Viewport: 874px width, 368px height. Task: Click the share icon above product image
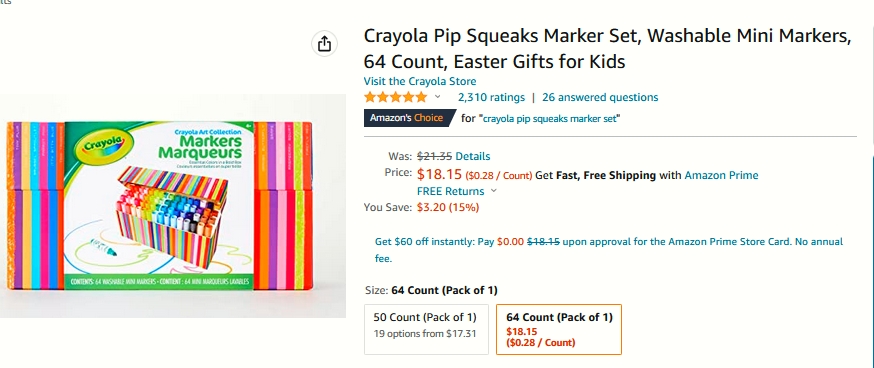324,44
